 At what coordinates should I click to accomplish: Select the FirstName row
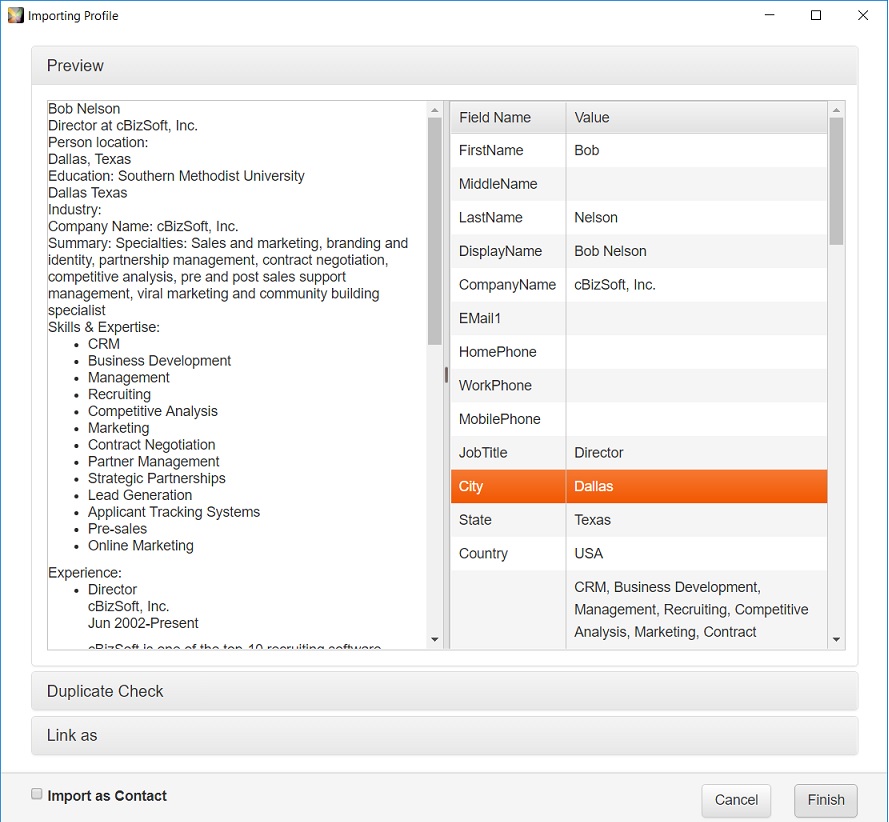pos(639,150)
